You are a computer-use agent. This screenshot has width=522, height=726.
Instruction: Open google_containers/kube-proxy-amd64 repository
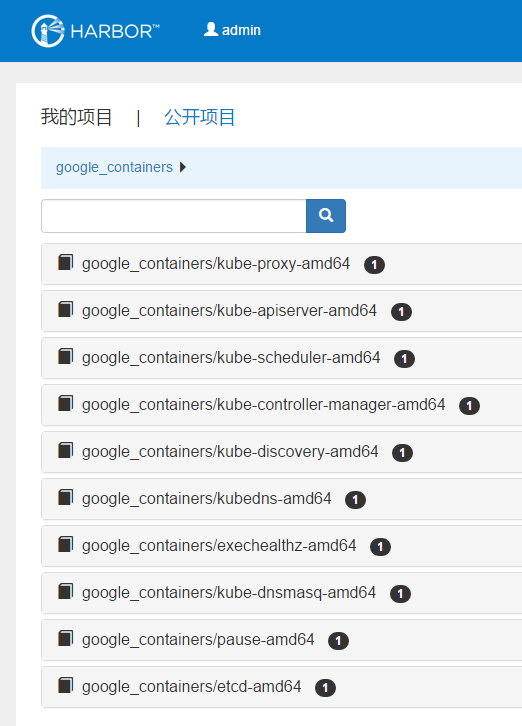tap(216, 263)
